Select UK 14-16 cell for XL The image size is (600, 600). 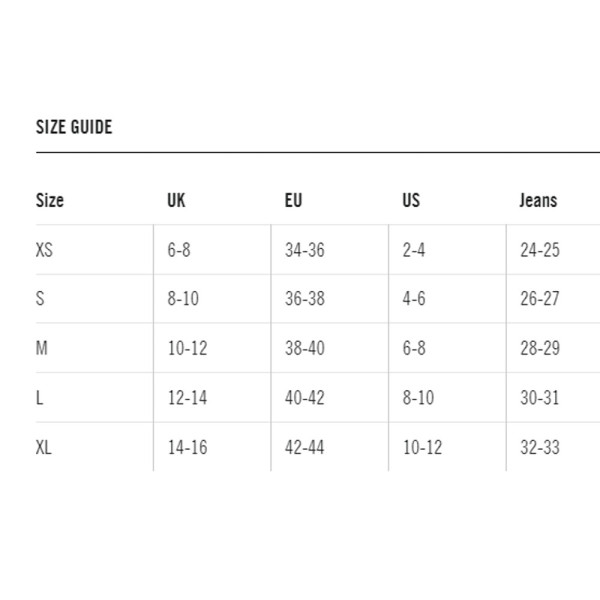[188, 447]
